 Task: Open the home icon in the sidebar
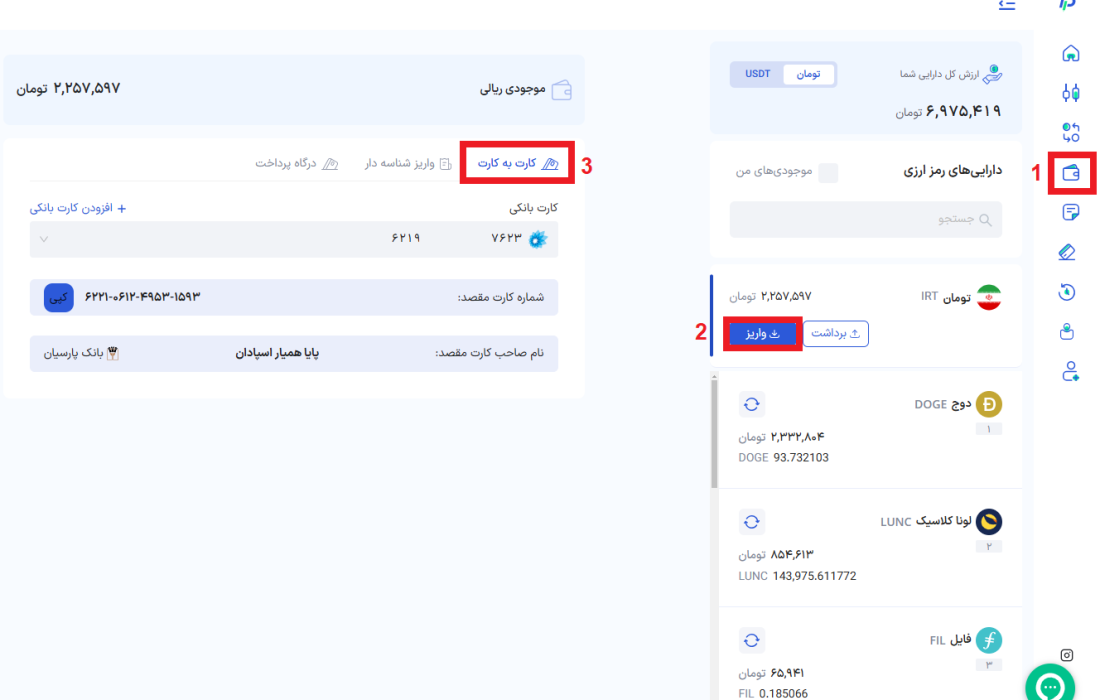1070,53
